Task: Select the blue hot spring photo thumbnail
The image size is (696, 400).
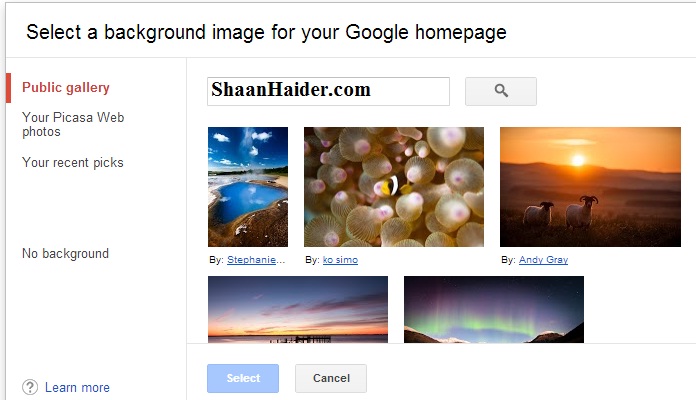Action: point(248,187)
